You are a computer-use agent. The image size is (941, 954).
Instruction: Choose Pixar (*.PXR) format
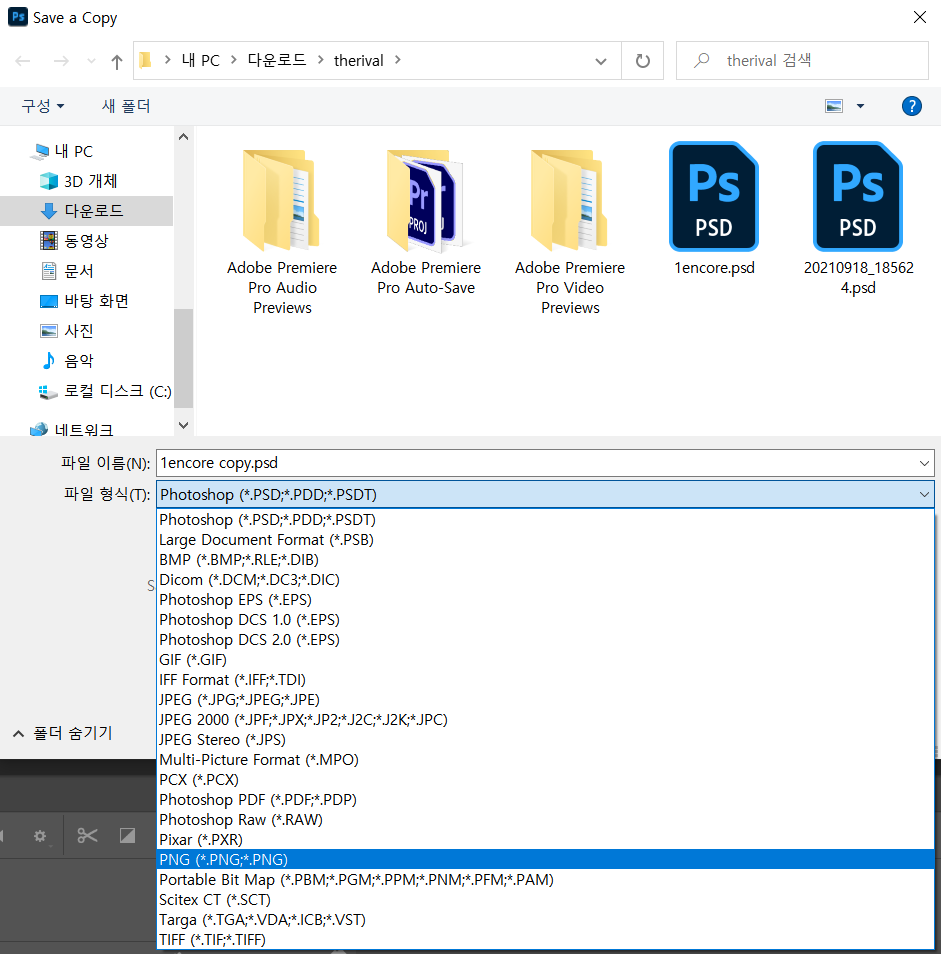[546, 840]
